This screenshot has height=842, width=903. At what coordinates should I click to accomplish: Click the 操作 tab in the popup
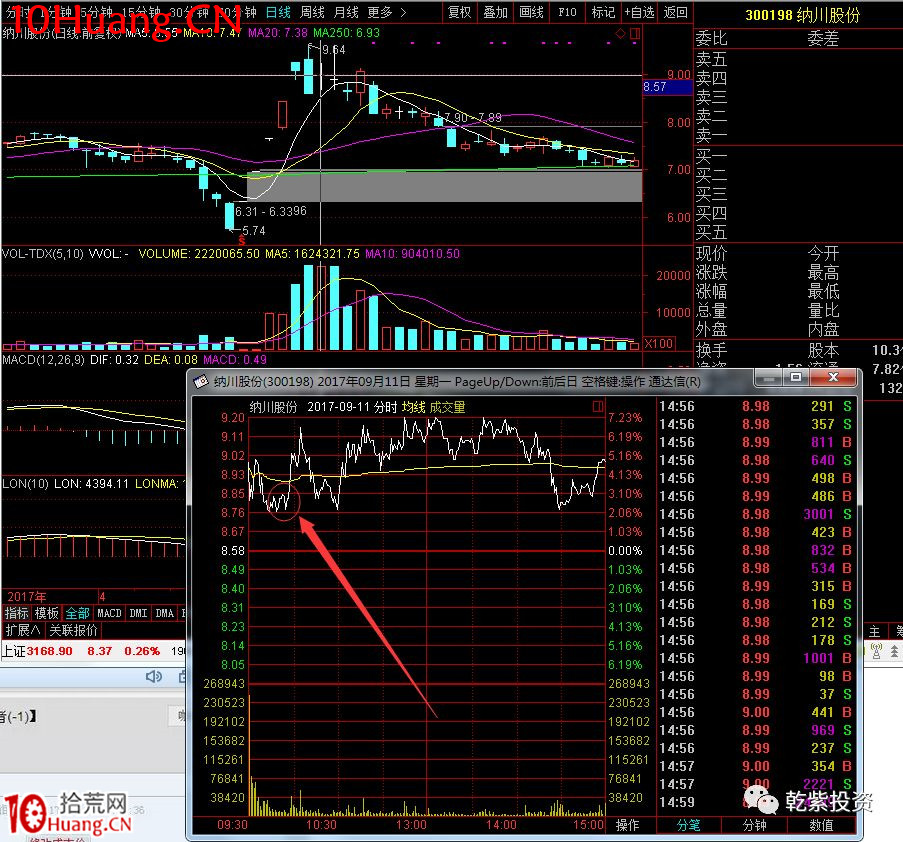[627, 825]
